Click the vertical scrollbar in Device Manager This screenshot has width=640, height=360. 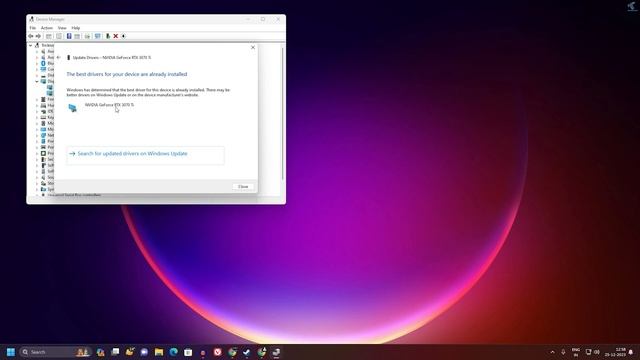tap(282, 114)
